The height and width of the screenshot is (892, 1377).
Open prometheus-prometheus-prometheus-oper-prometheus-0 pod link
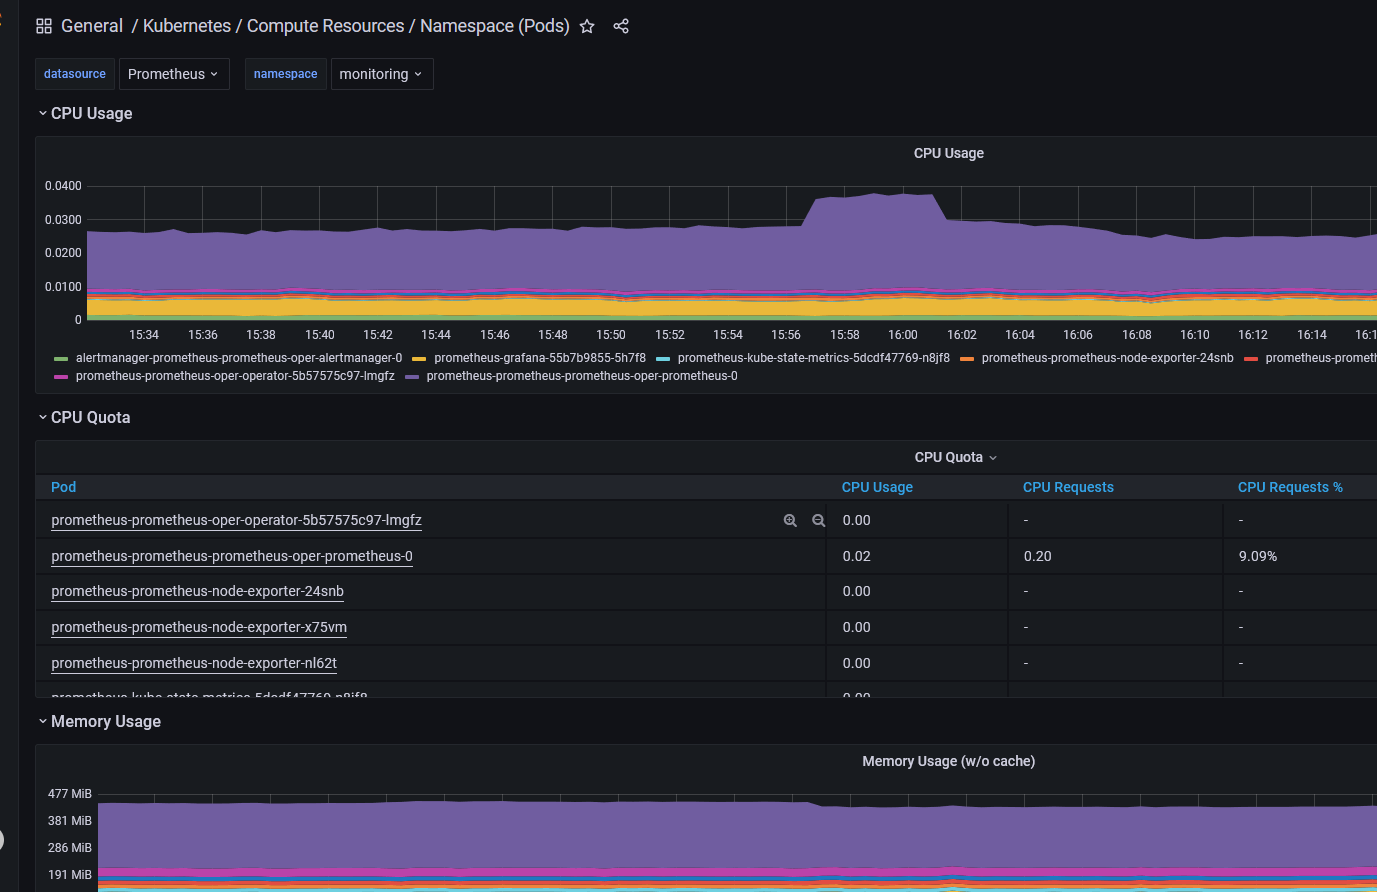click(232, 556)
